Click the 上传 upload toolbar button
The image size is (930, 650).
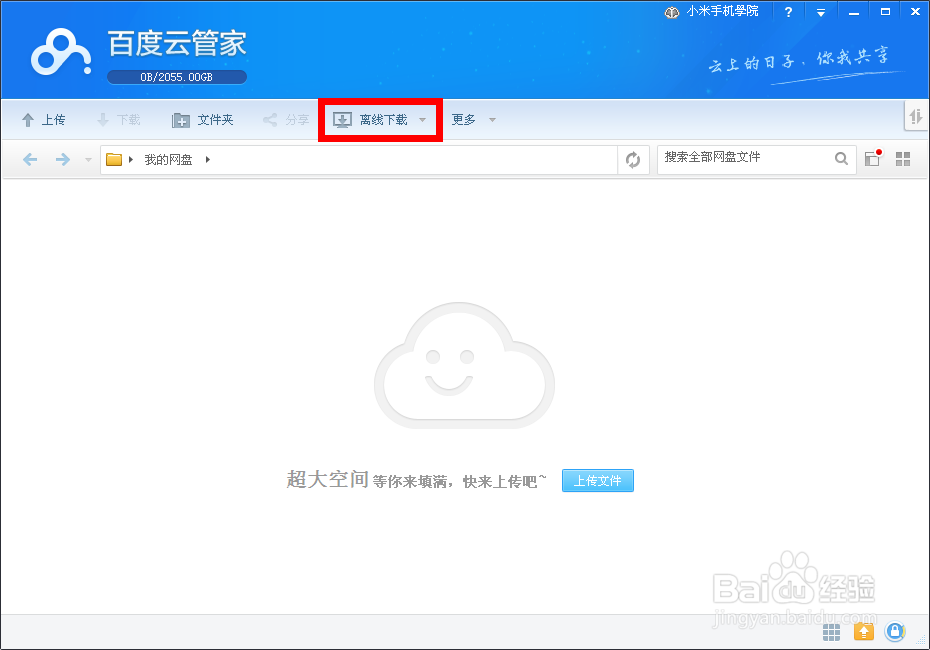(x=43, y=120)
